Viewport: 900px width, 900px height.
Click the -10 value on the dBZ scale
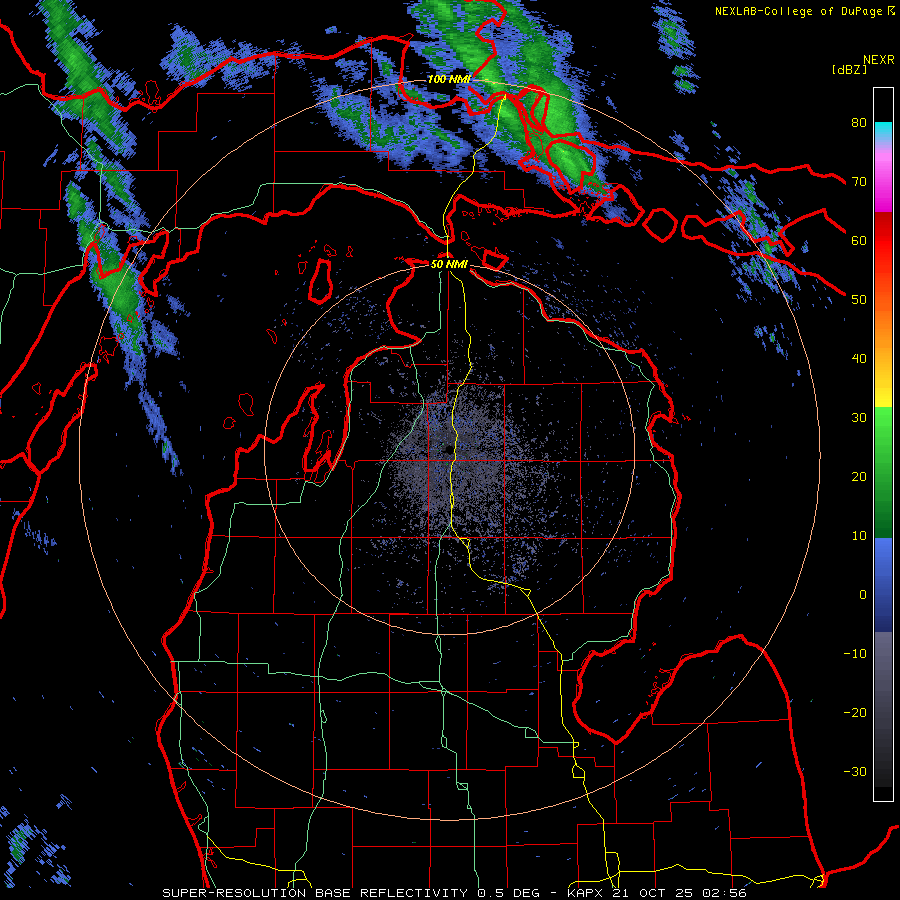tap(855, 654)
